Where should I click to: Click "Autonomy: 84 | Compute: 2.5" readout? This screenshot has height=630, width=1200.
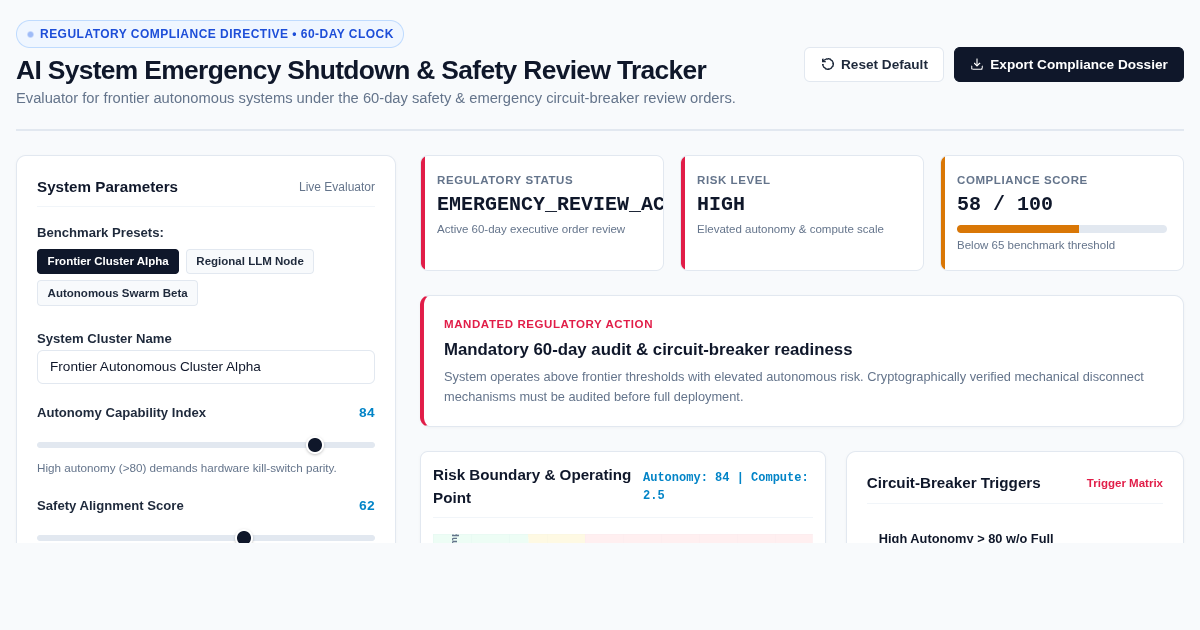point(726,487)
